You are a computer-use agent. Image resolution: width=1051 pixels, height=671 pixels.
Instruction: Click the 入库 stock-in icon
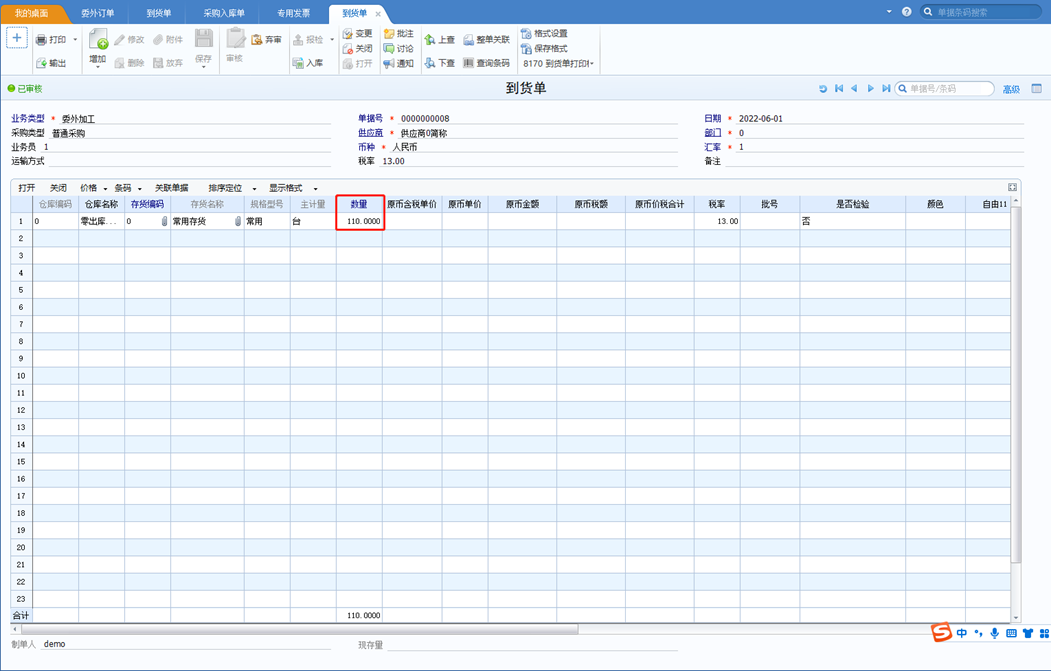[298, 63]
